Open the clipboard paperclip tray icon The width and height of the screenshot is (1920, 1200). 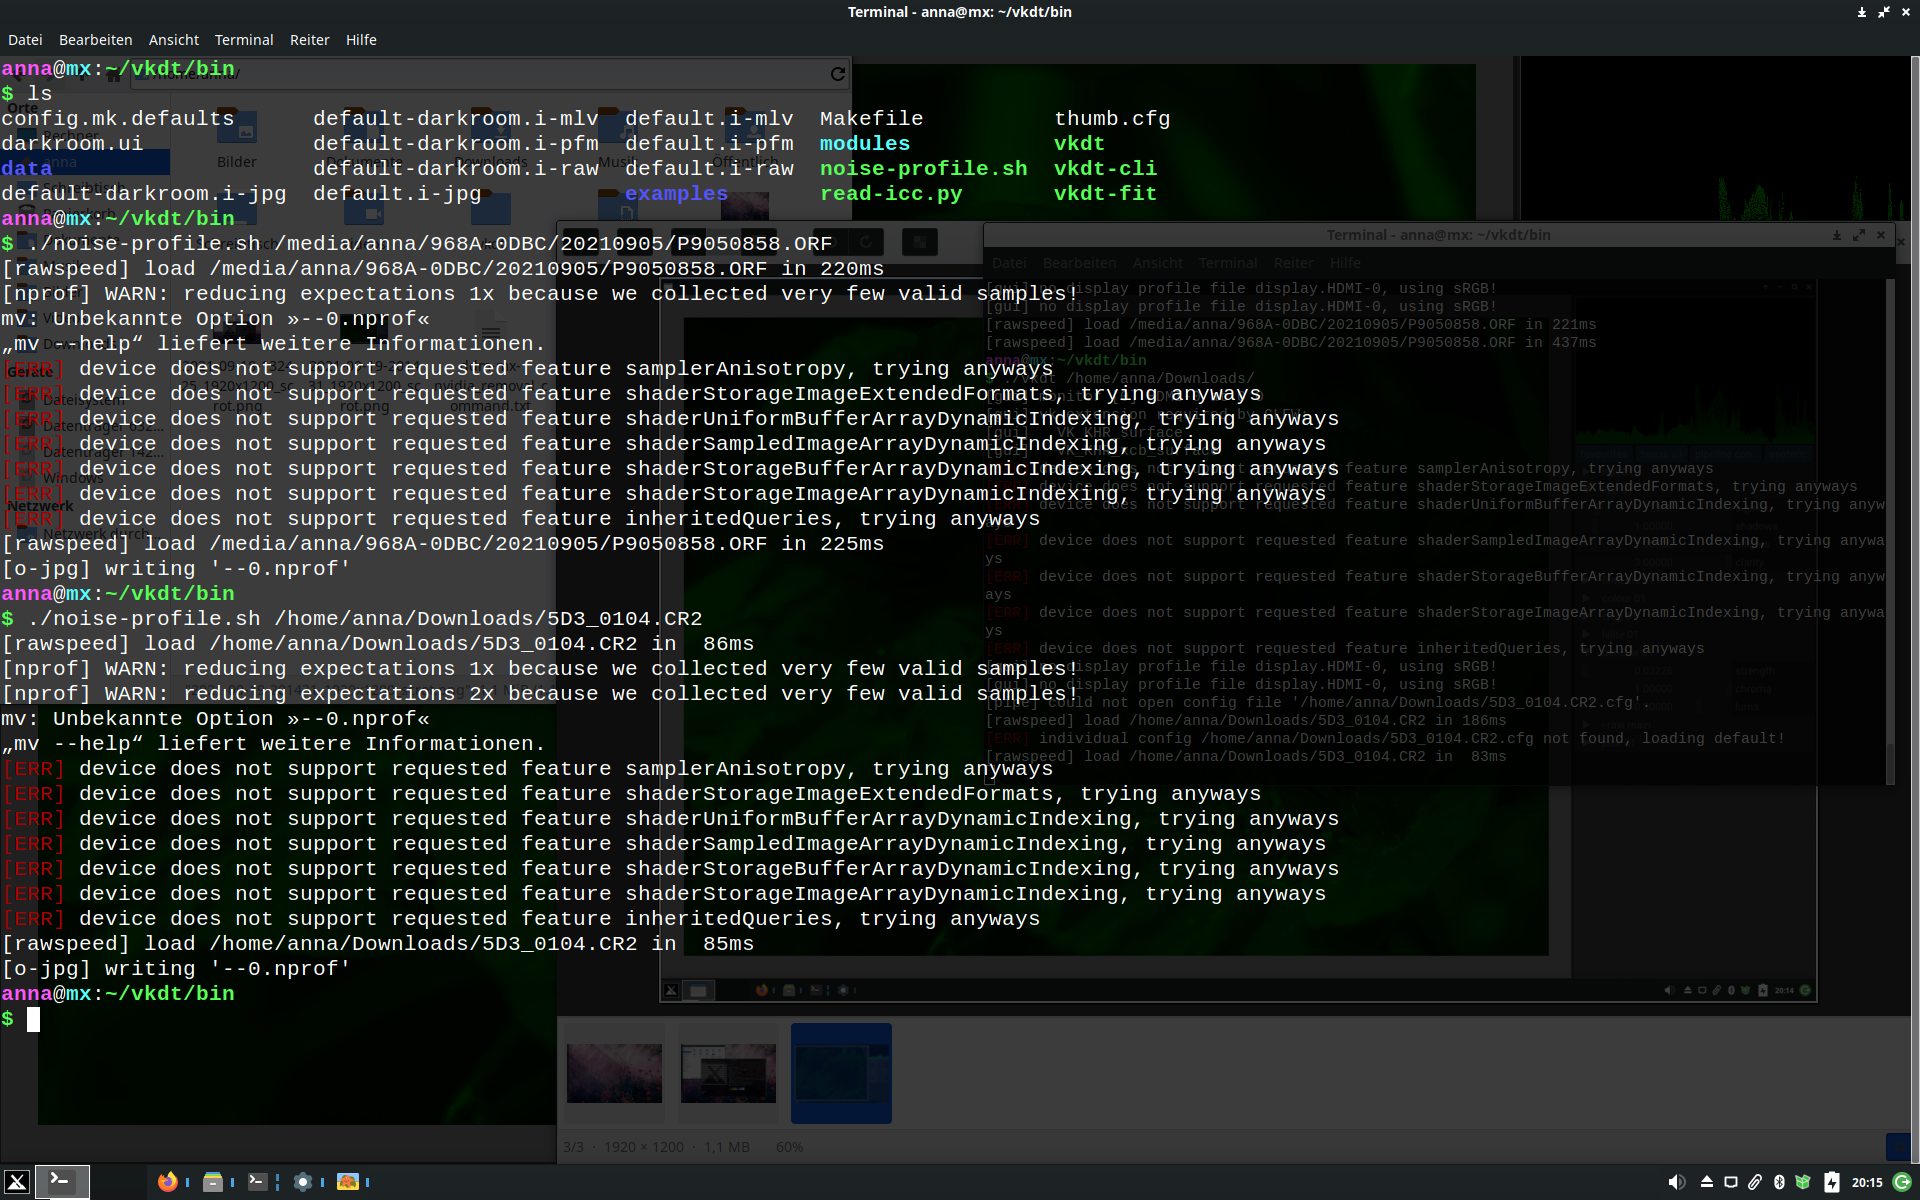pos(1755,1182)
